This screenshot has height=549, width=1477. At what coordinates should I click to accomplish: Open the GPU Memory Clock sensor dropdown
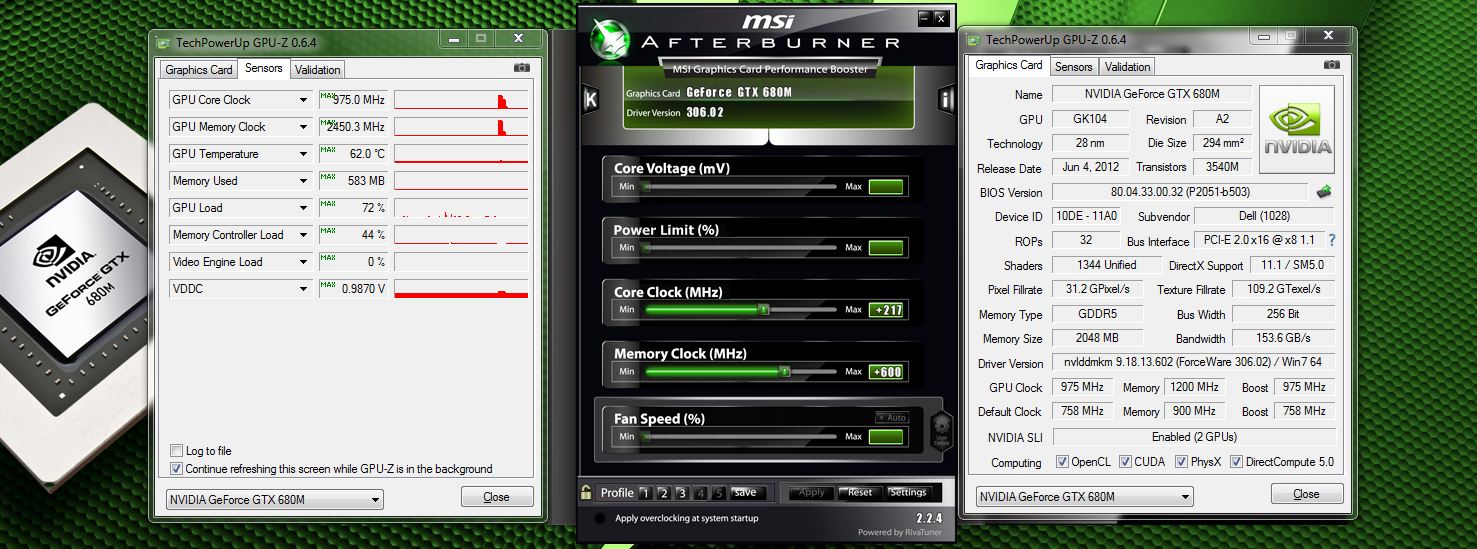click(303, 127)
